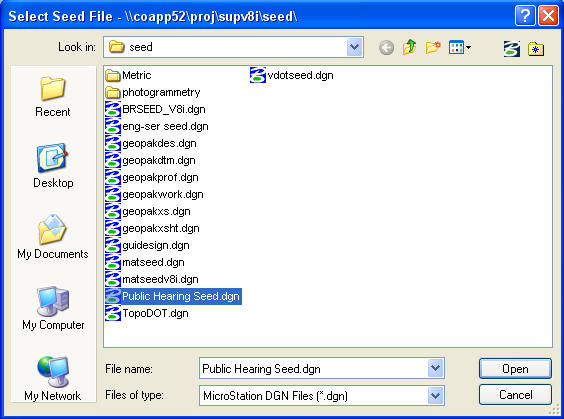Image resolution: width=564 pixels, height=419 pixels.
Task: Open the Views menu icon
Action: (460, 47)
